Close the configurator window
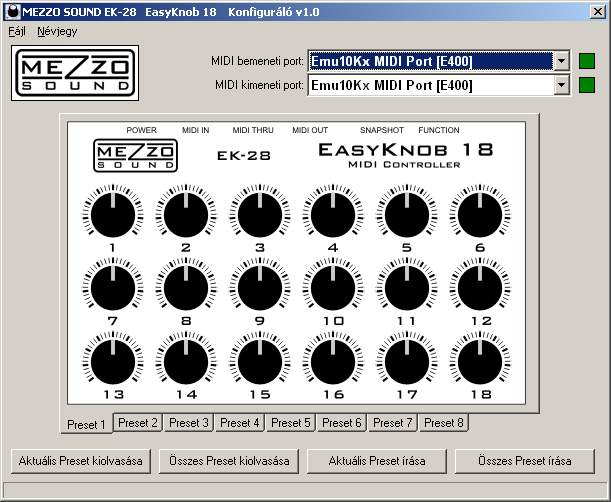The image size is (611, 502). tap(597, 12)
